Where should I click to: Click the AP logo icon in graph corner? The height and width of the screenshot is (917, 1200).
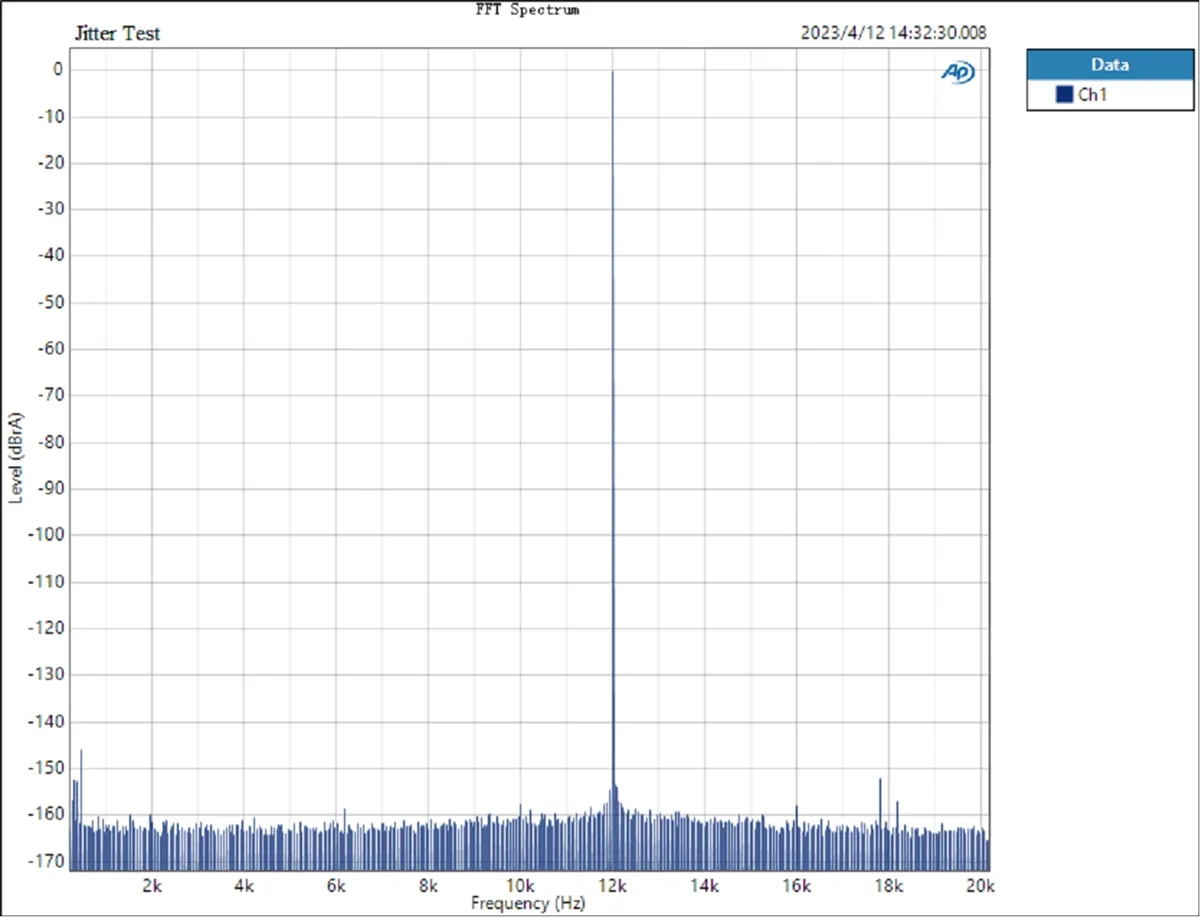coord(957,72)
